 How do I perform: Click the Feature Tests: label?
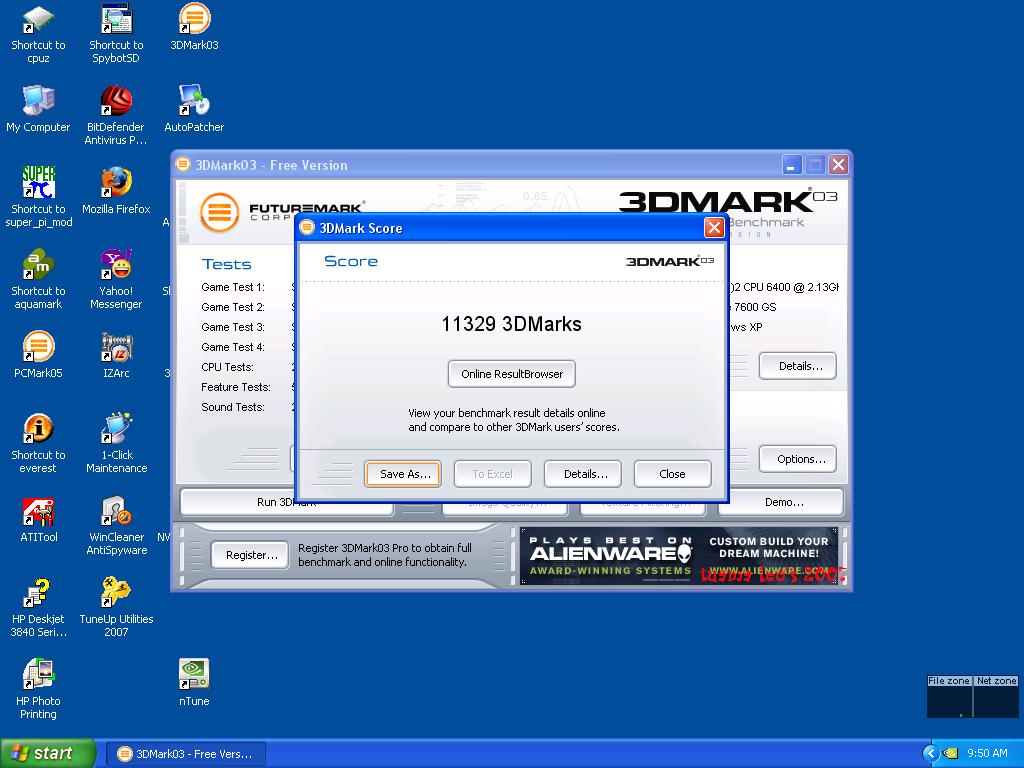(236, 387)
